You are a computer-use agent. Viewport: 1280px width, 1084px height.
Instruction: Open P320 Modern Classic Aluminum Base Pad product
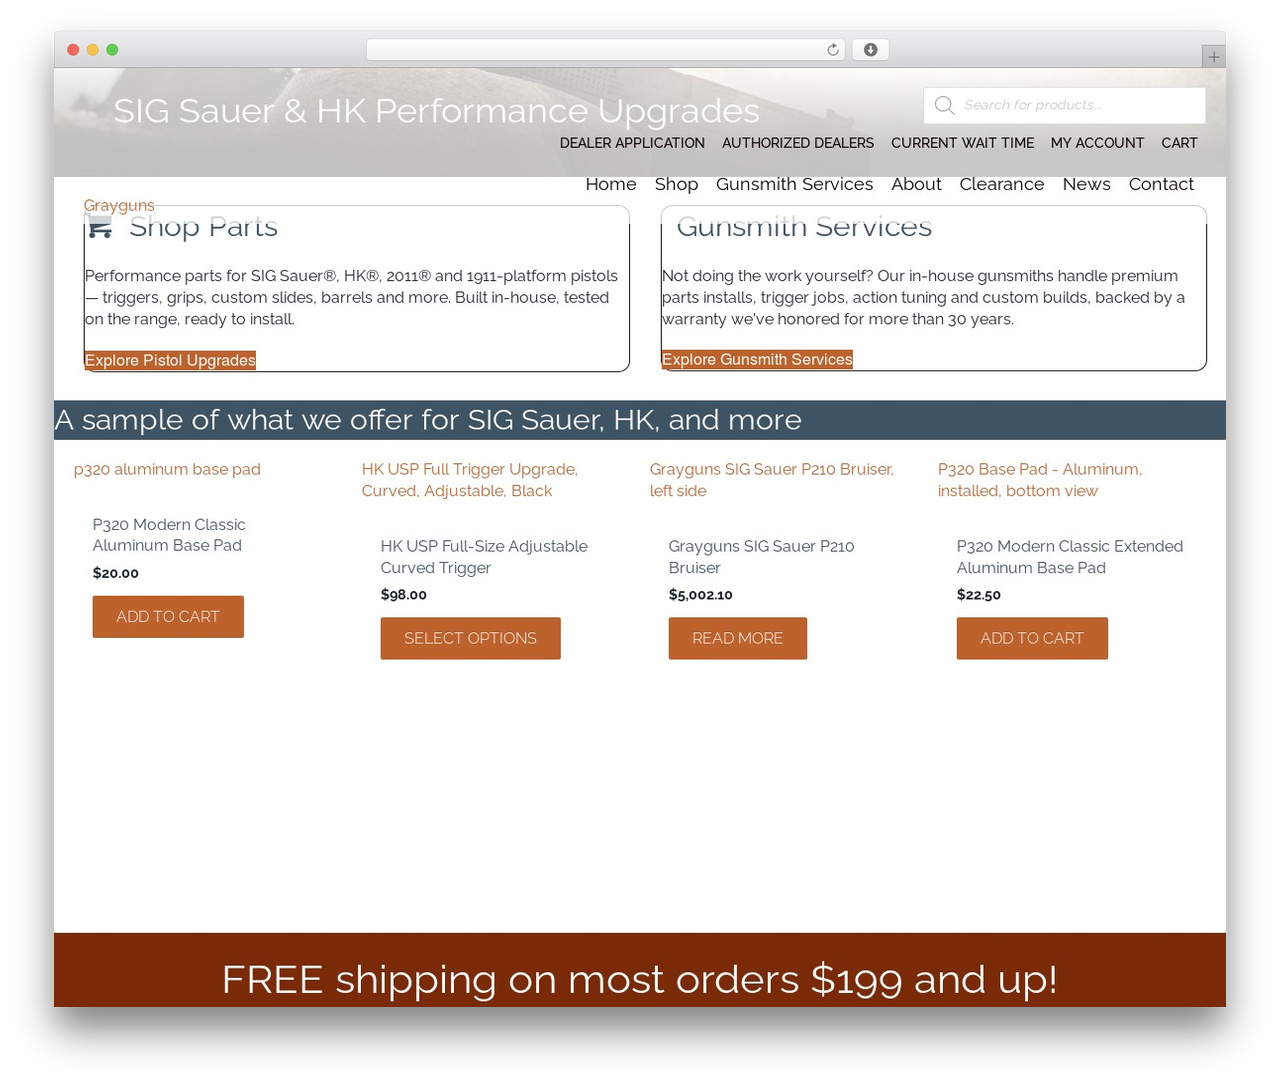(x=169, y=535)
